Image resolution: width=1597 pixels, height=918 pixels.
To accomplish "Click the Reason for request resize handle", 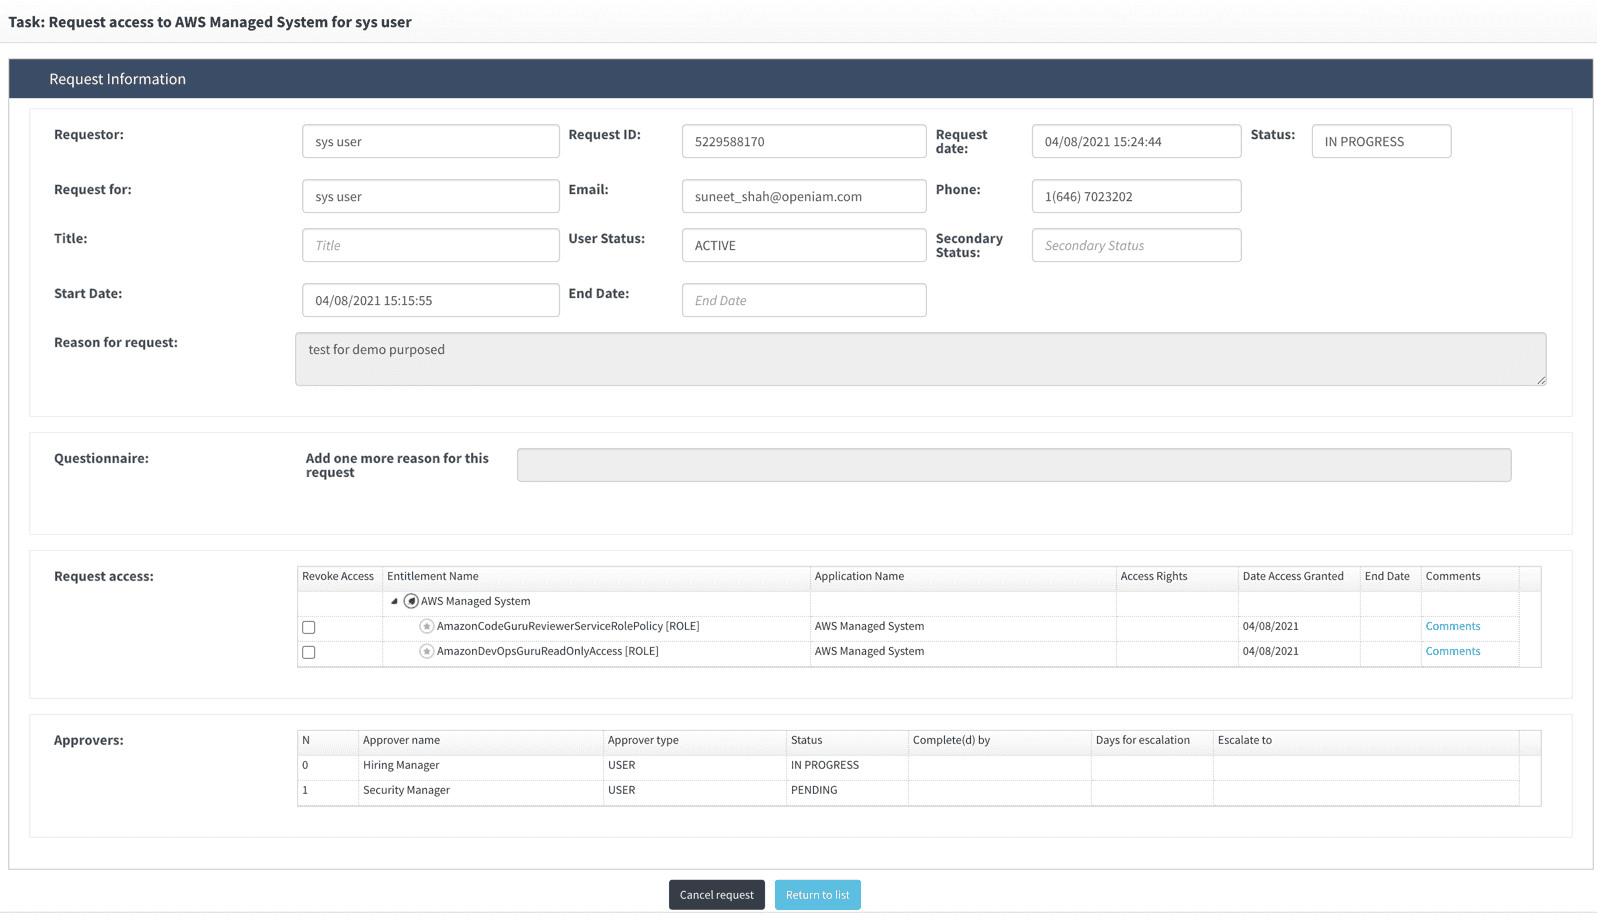I will (1540, 380).
